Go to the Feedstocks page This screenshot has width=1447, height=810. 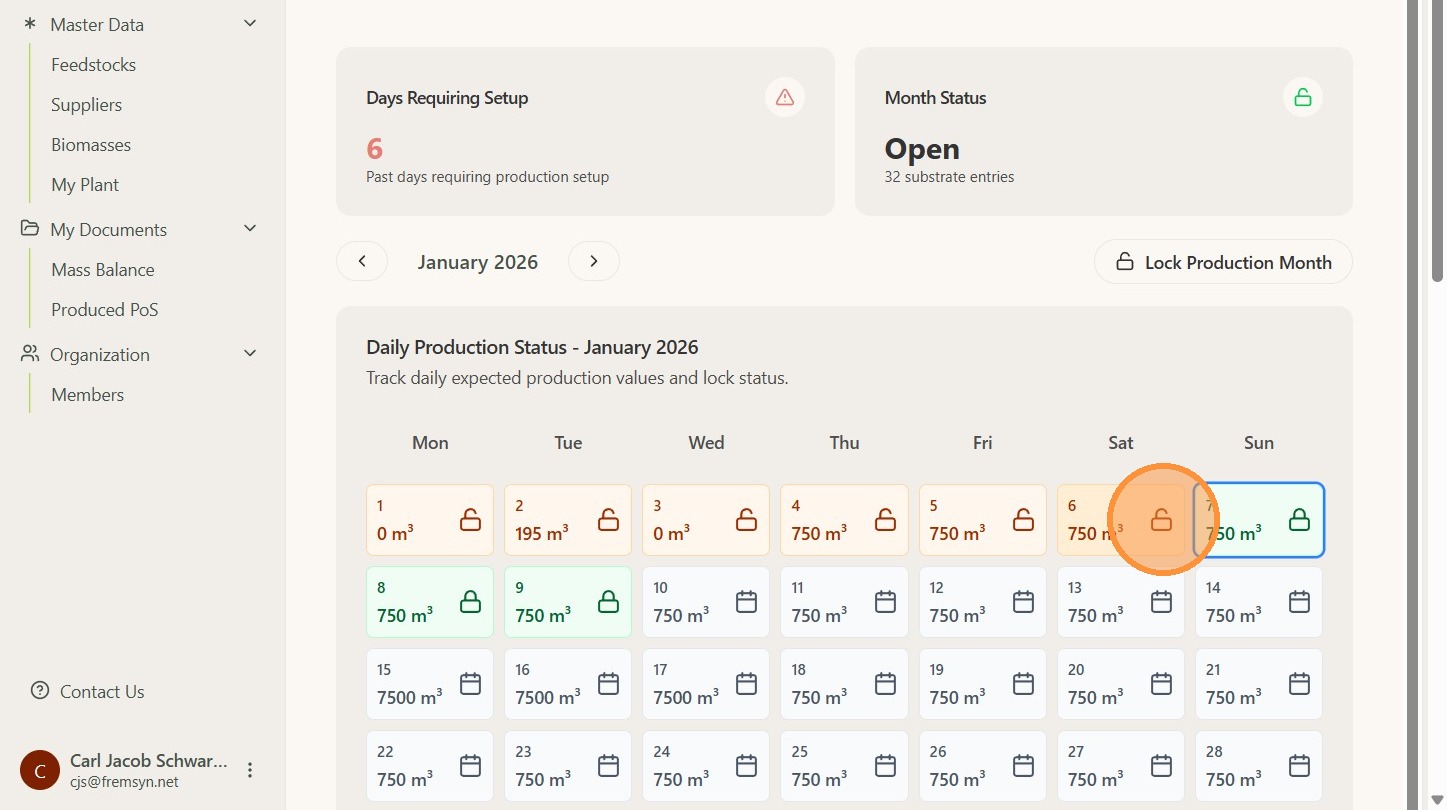coord(93,65)
